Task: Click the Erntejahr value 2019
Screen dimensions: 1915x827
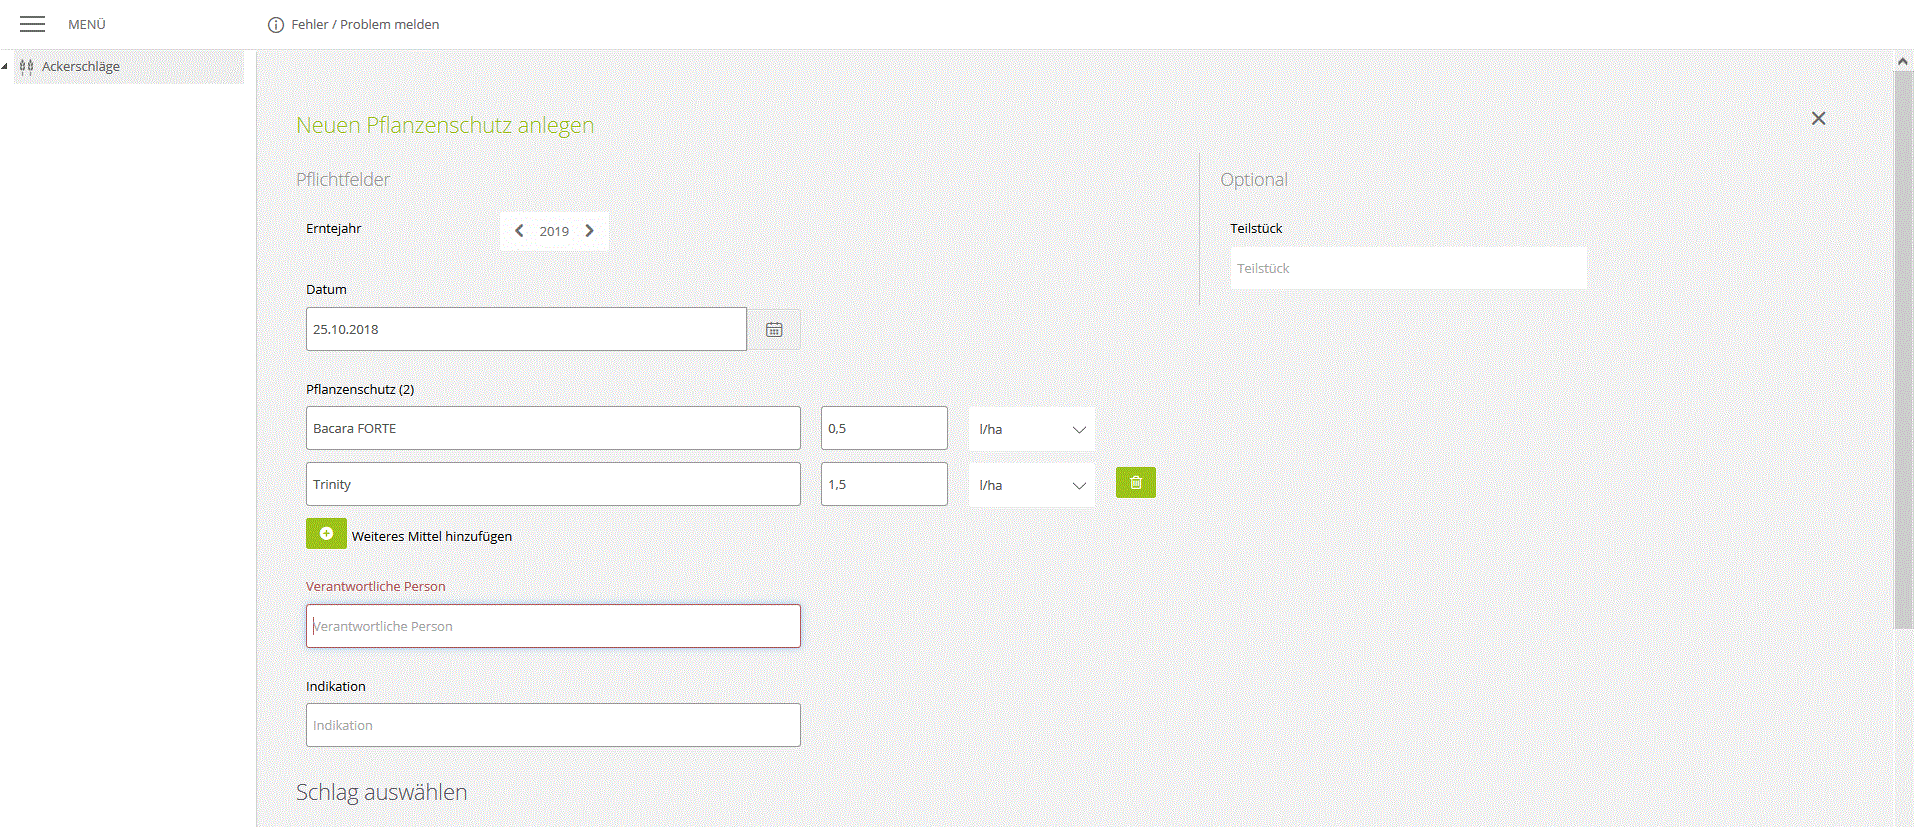Action: (554, 231)
